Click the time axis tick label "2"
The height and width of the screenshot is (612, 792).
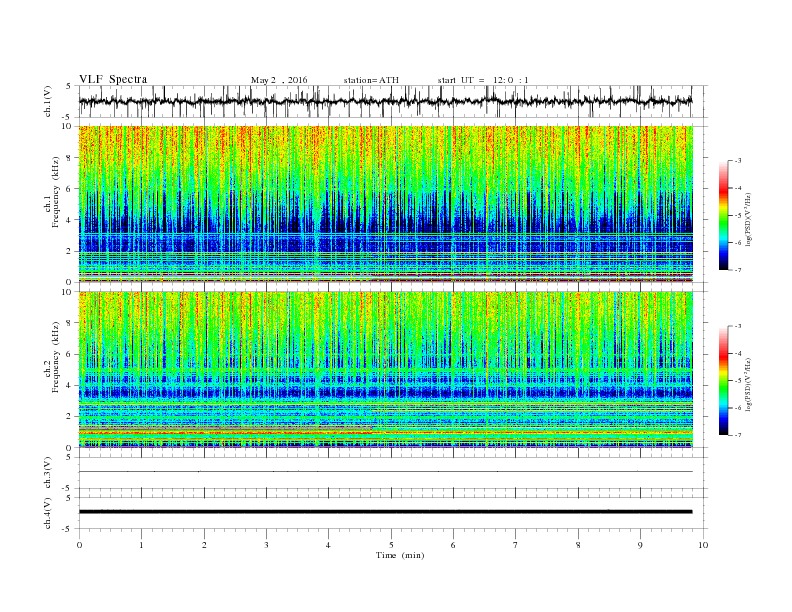[x=204, y=545]
